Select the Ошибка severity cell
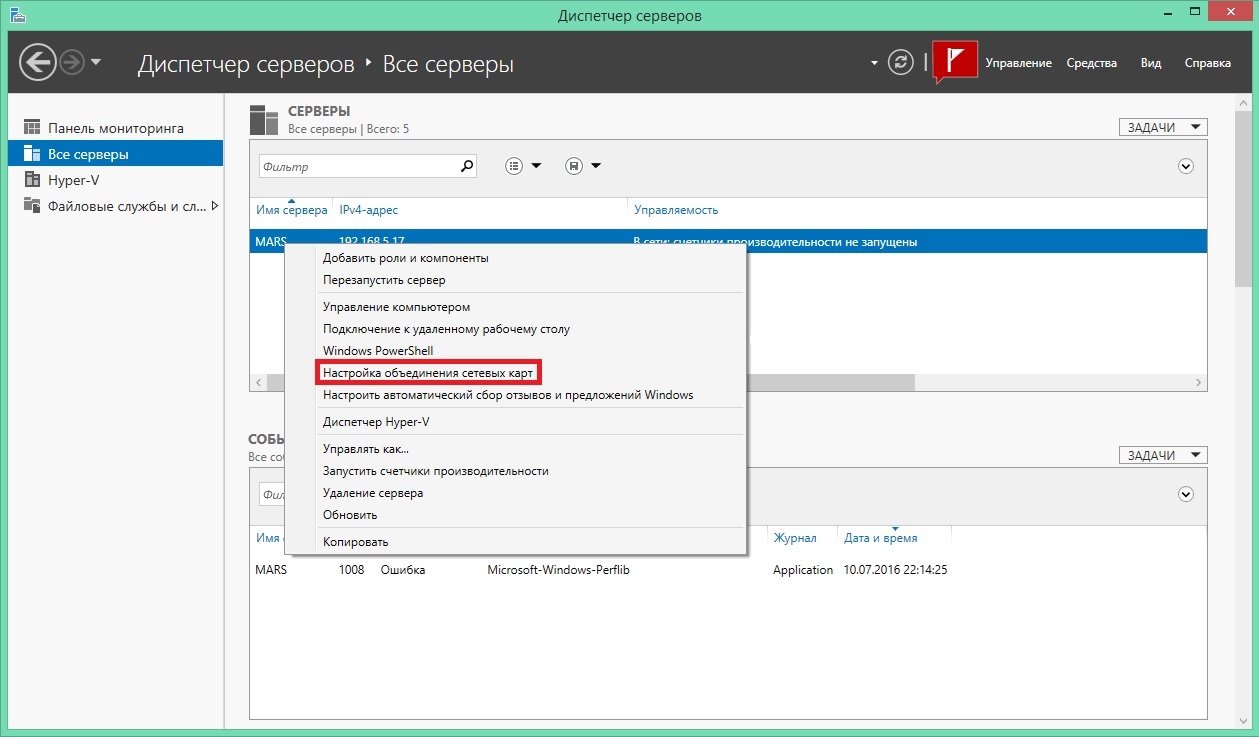Screen dimensions: 1259x737 pos(403,570)
